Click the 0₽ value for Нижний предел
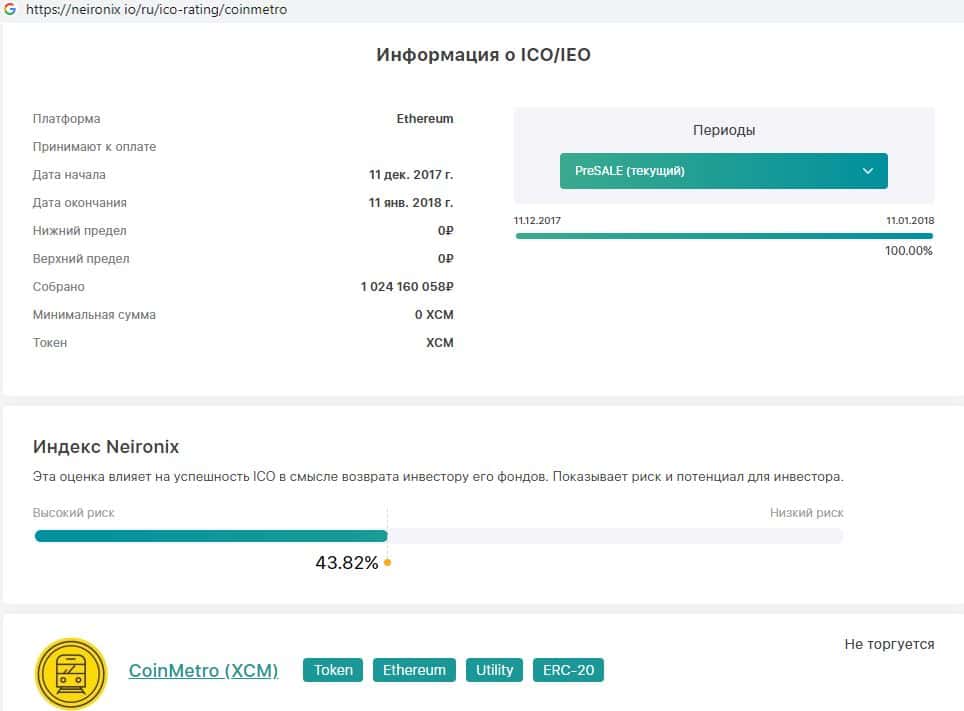The height and width of the screenshot is (711, 964). pos(446,231)
